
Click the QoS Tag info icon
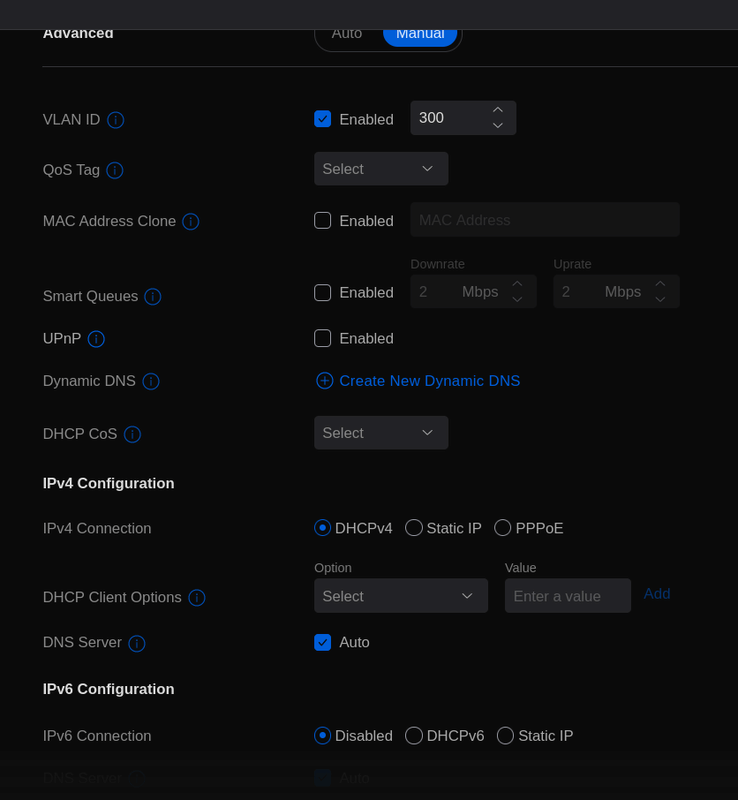click(x=114, y=170)
